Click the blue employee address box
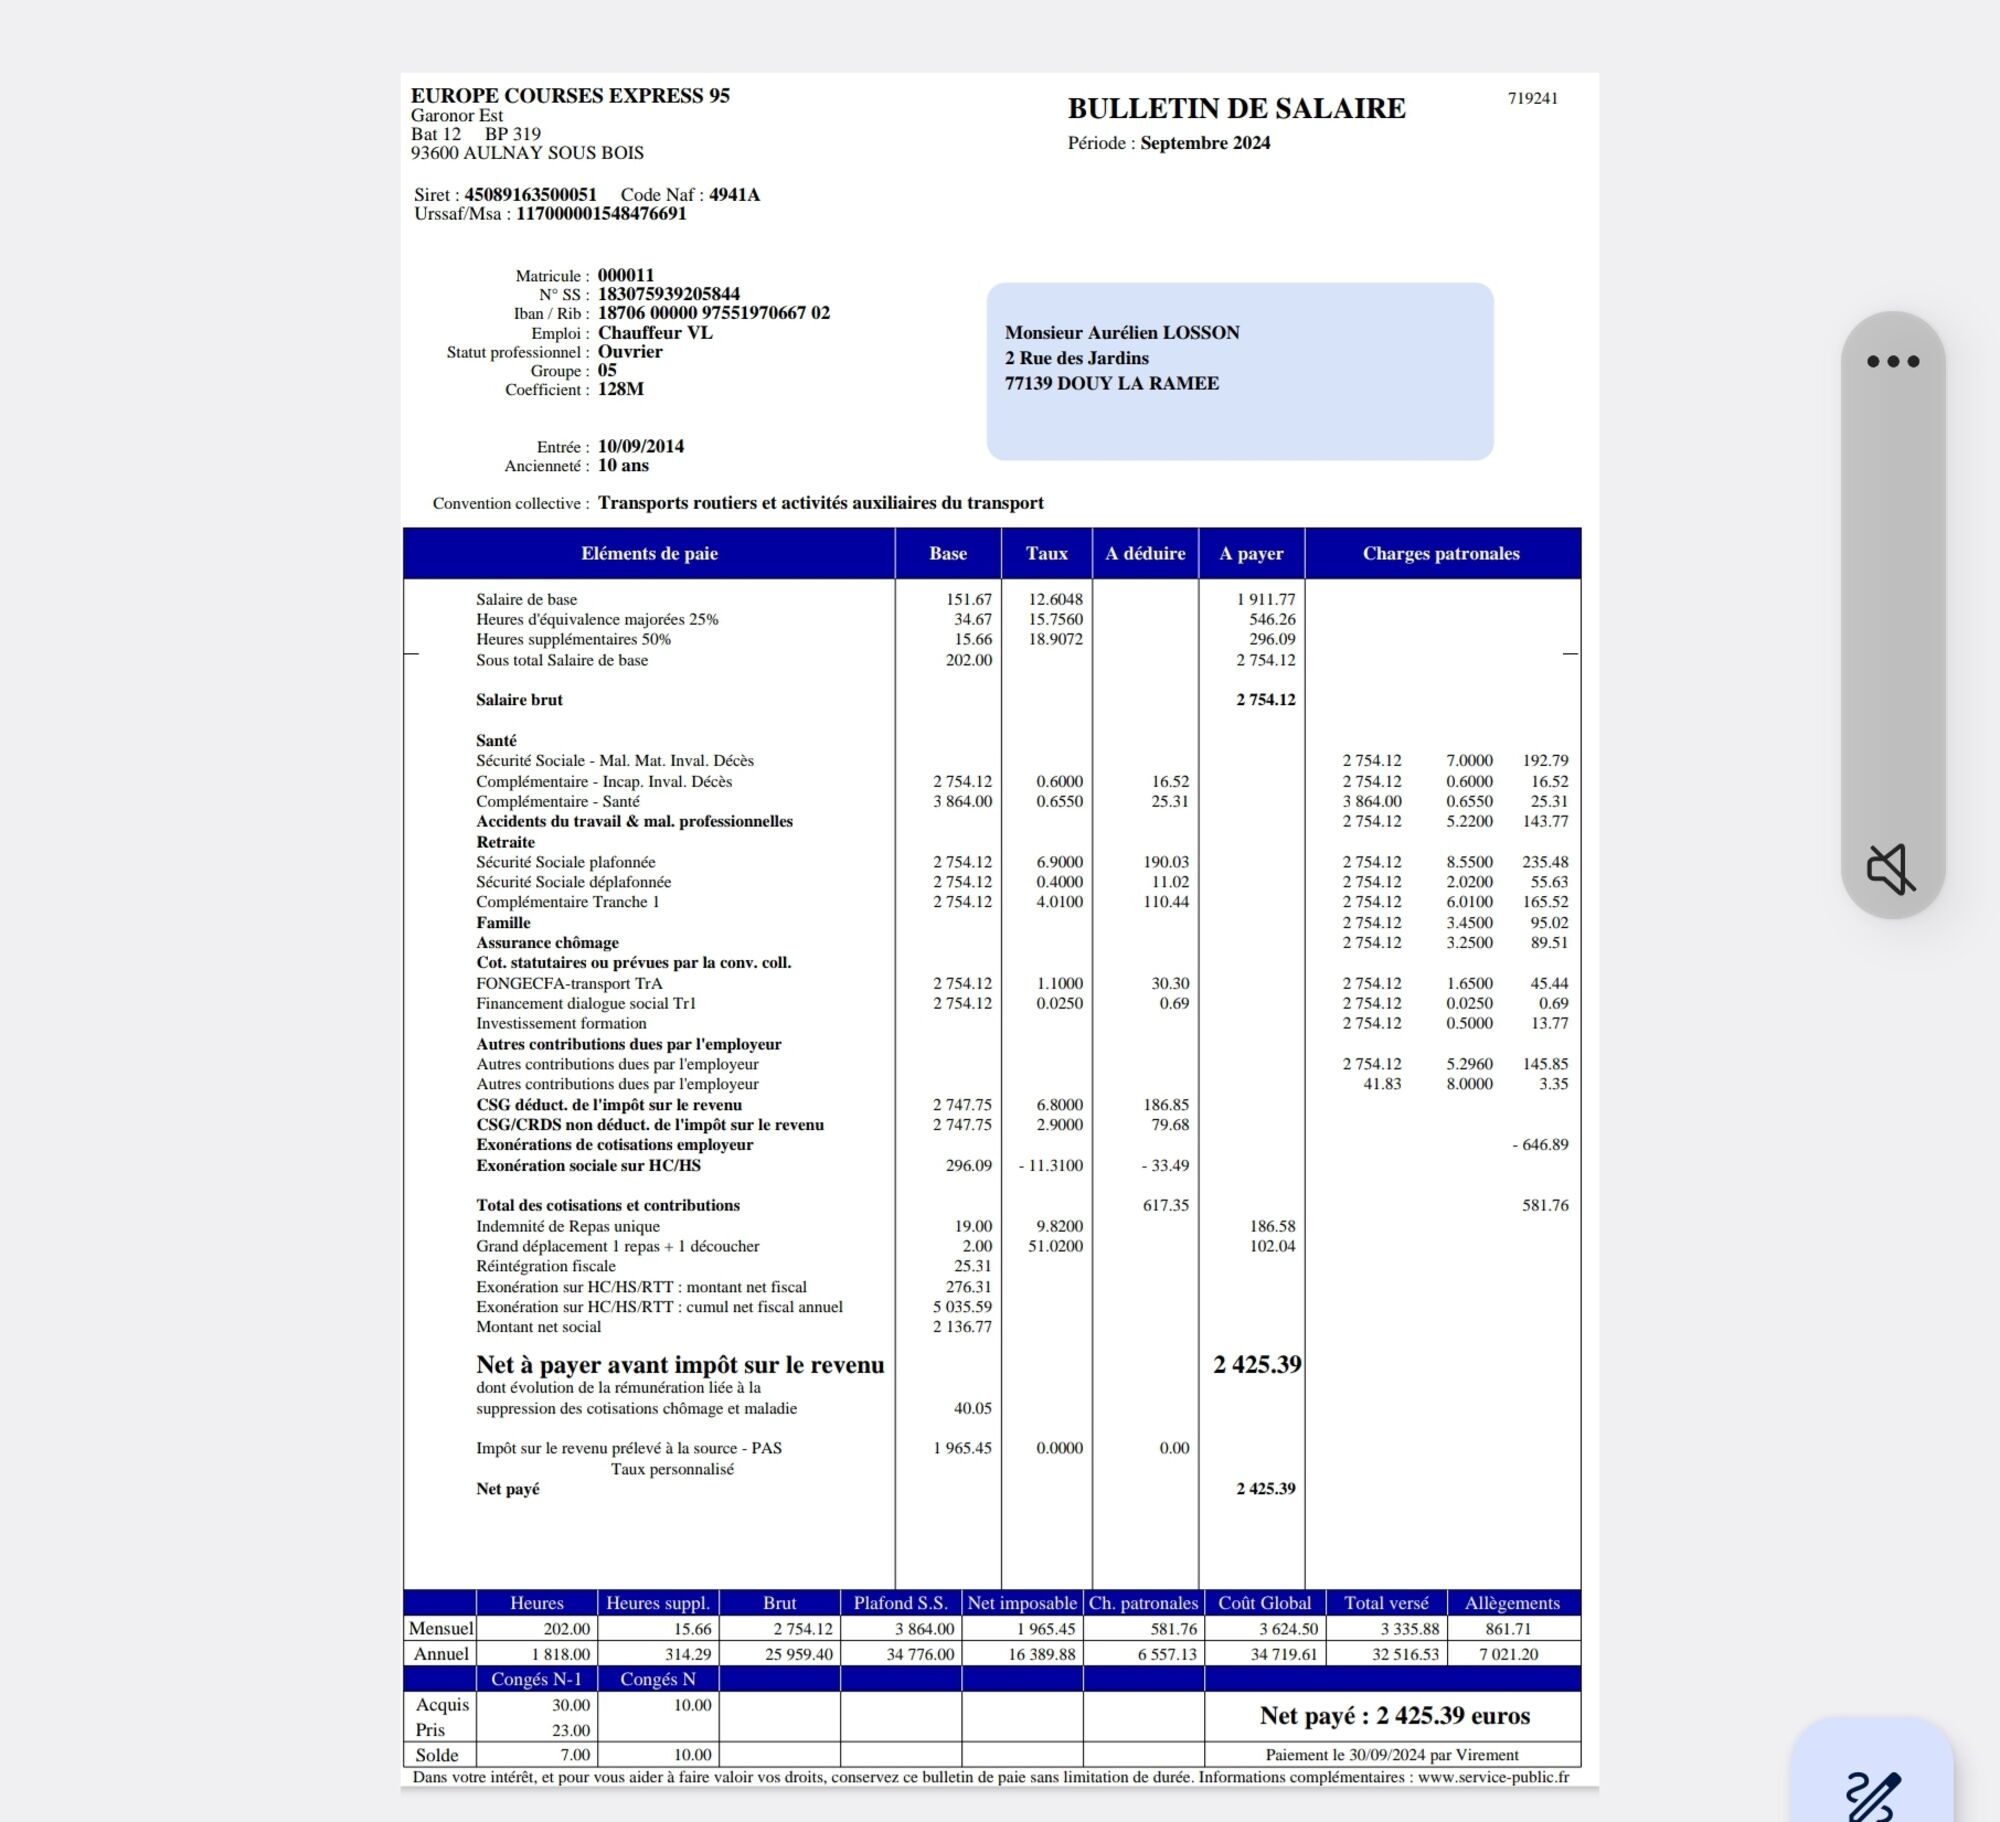The image size is (2000, 1822). click(x=1239, y=372)
